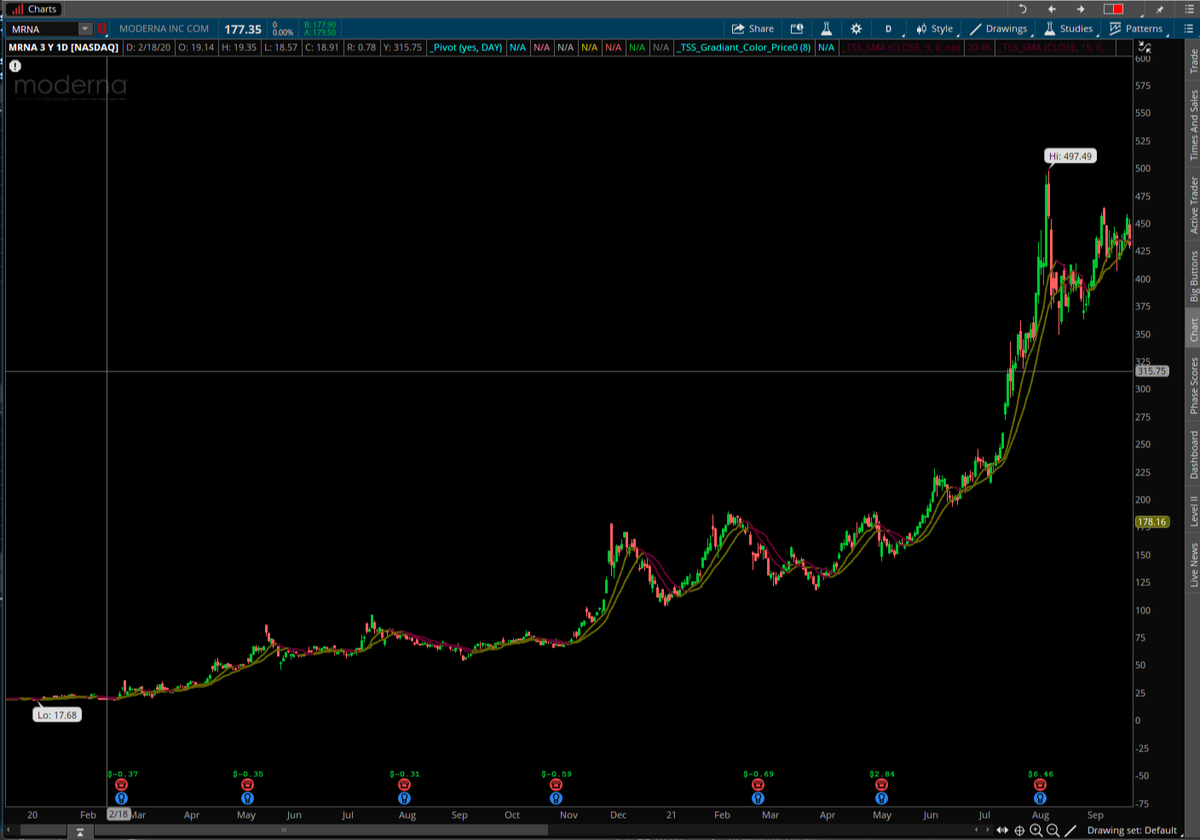Click the horizontal expand arrows icon
The width and height of the screenshot is (1200, 840).
[1002, 831]
